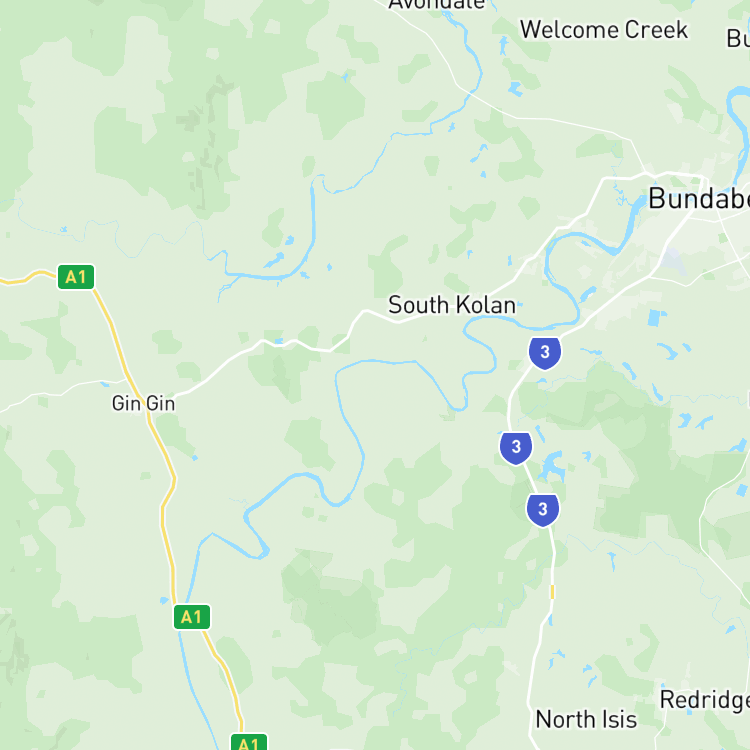Screen dimensions: 750x750
Task: Click the yellow road segment south of the route 3 shields
Action: point(552,592)
